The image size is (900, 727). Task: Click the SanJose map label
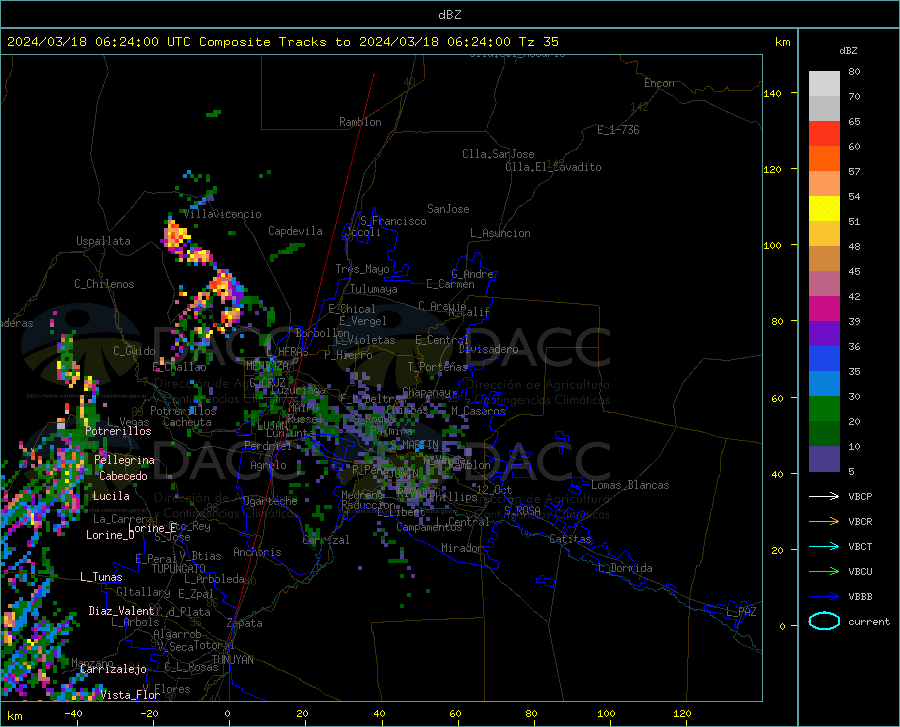pyautogui.click(x=448, y=209)
